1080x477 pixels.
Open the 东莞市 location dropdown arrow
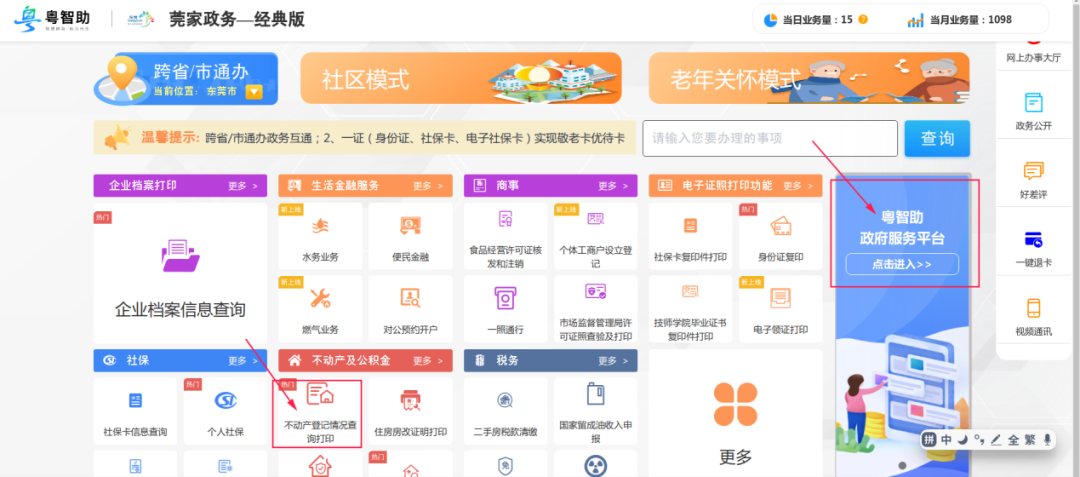[254, 92]
